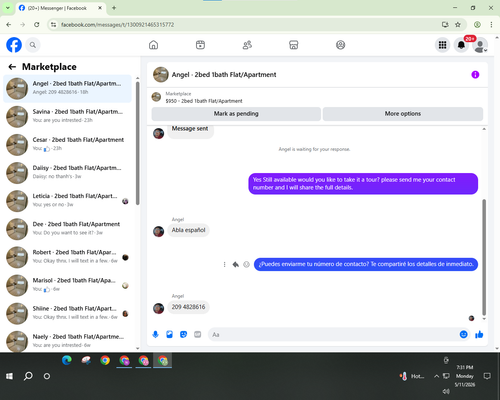Select Leticia conversation
This screenshot has width=500, height=400.
tap(67, 201)
